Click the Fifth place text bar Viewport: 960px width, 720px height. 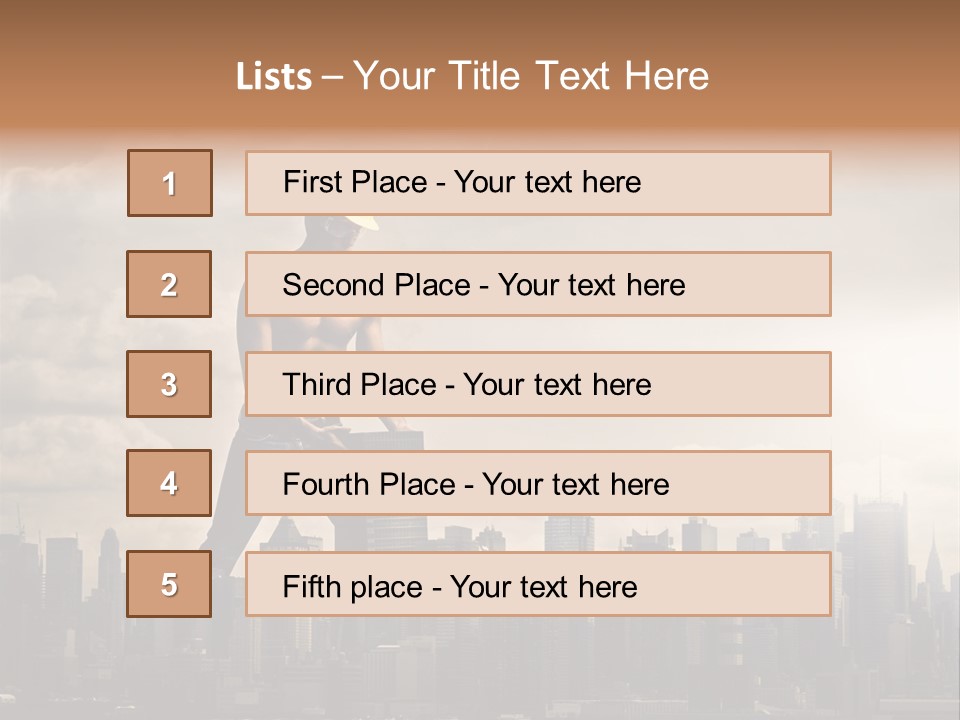pos(538,585)
